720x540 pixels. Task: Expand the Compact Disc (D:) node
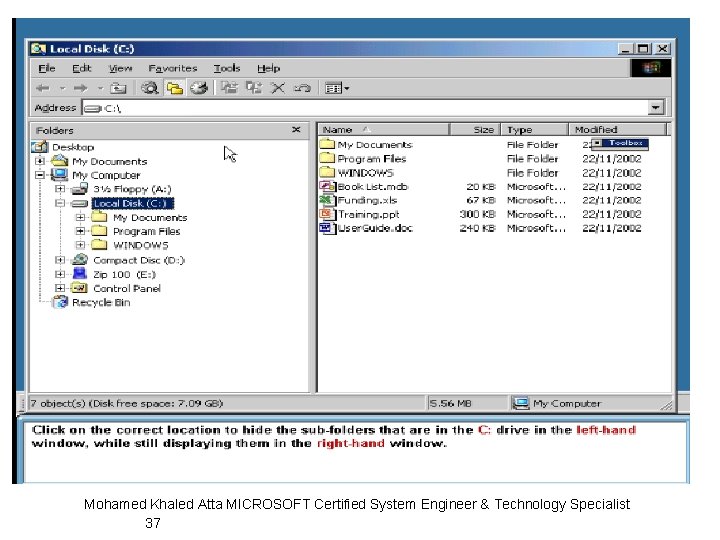(60, 260)
